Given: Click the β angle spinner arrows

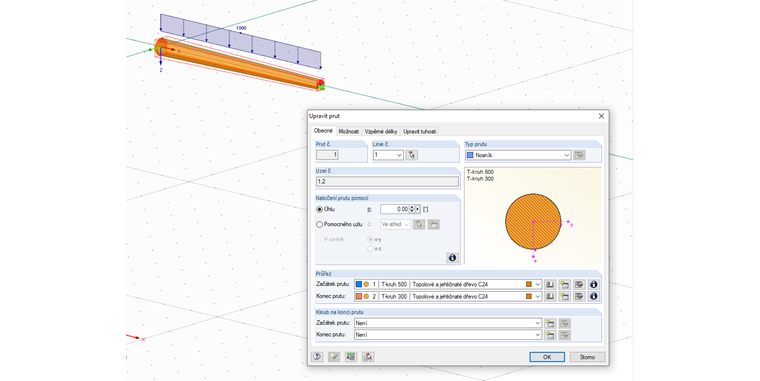Looking at the screenshot, I should [412, 209].
